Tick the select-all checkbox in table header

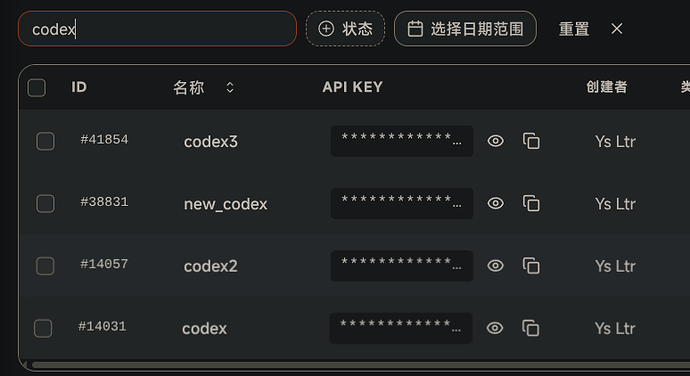click(x=37, y=88)
